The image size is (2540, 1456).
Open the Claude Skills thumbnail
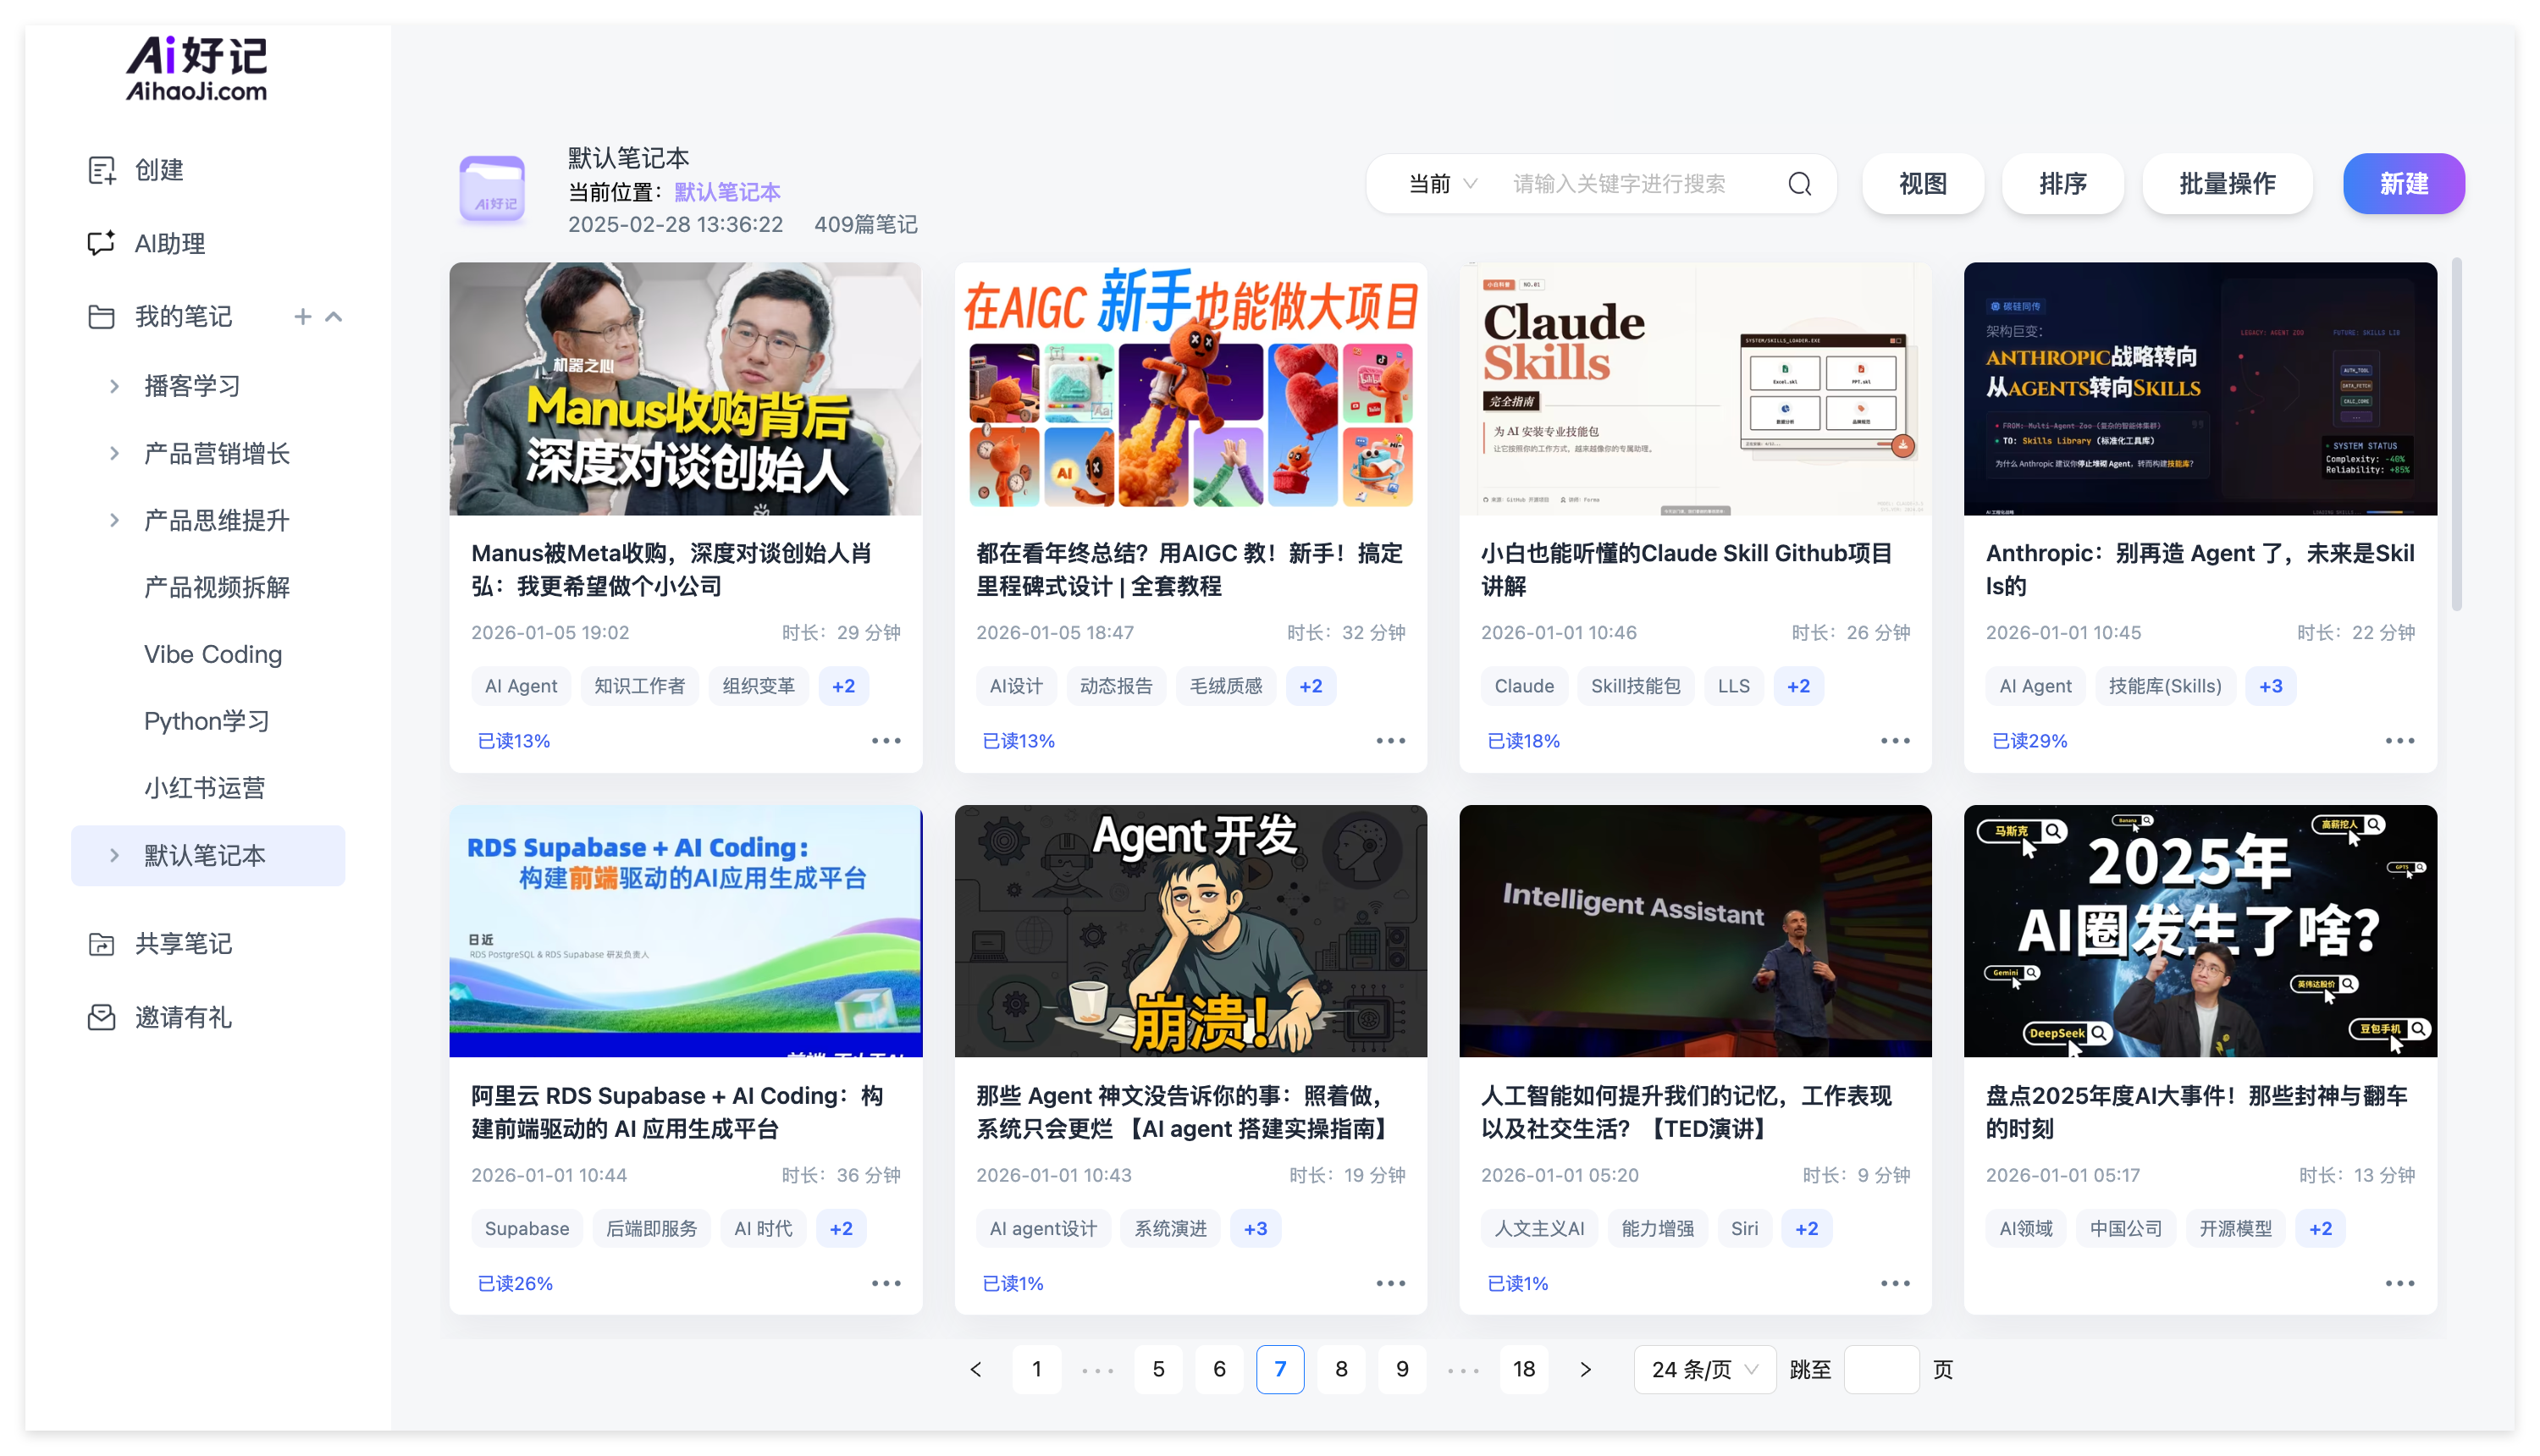coord(1695,389)
